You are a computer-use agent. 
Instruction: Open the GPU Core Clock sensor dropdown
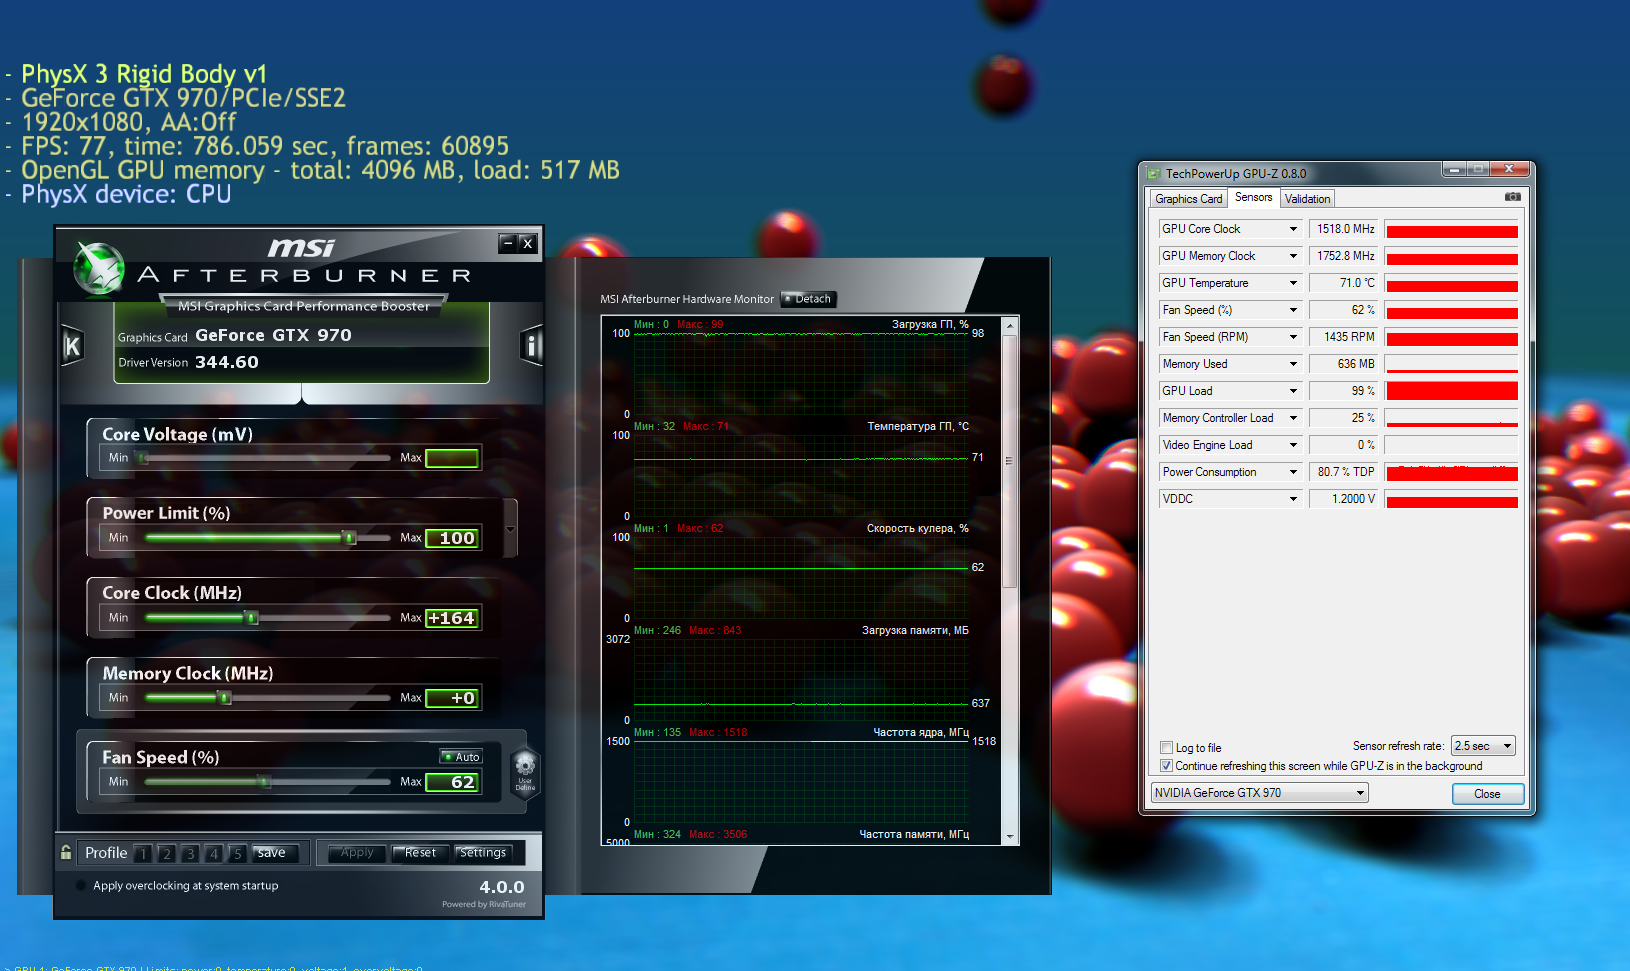[x=1293, y=229]
